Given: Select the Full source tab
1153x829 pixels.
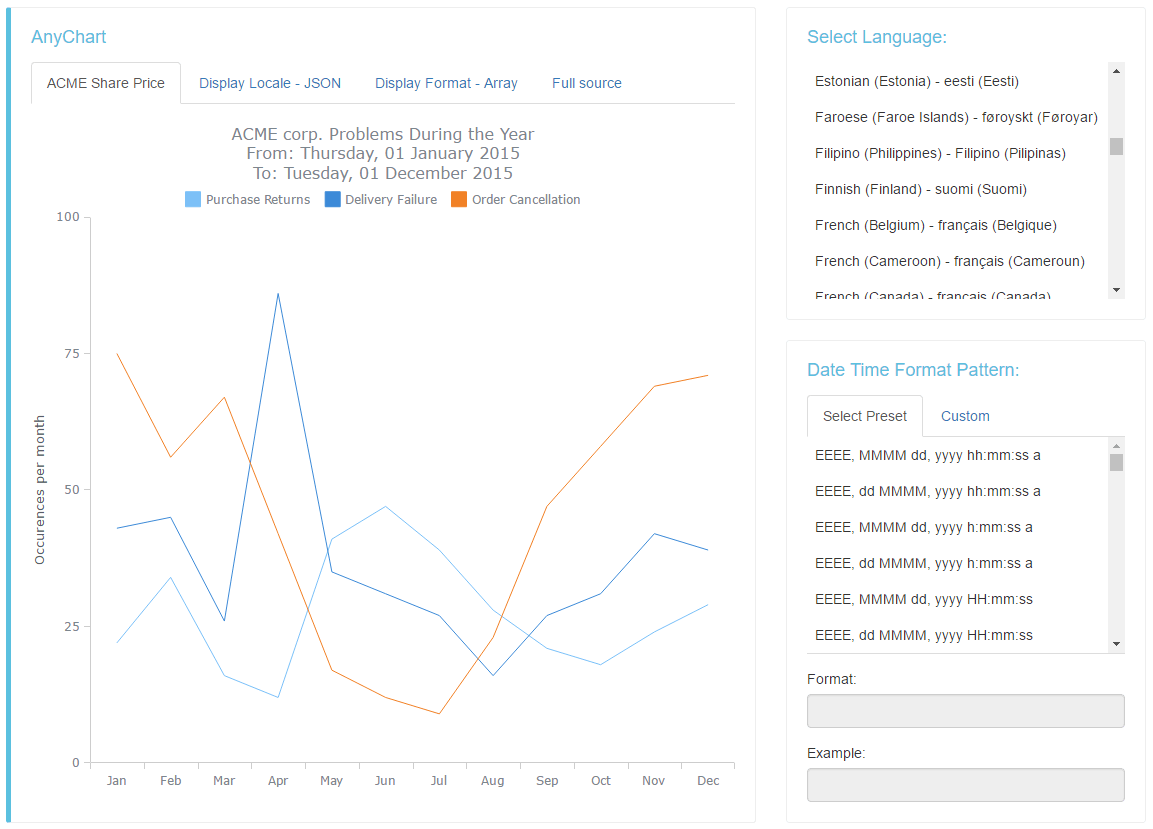Looking at the screenshot, I should [x=586, y=83].
